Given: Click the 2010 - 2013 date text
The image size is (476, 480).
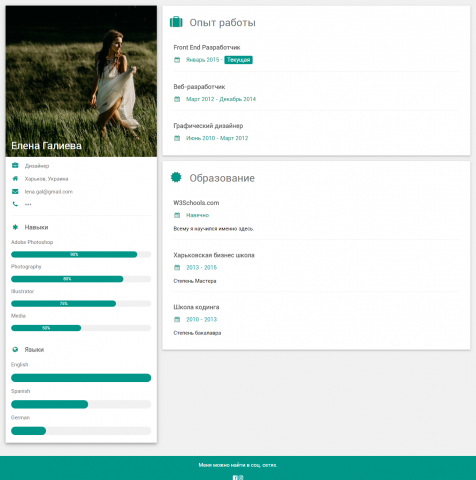Looking at the screenshot, I should pos(201,319).
